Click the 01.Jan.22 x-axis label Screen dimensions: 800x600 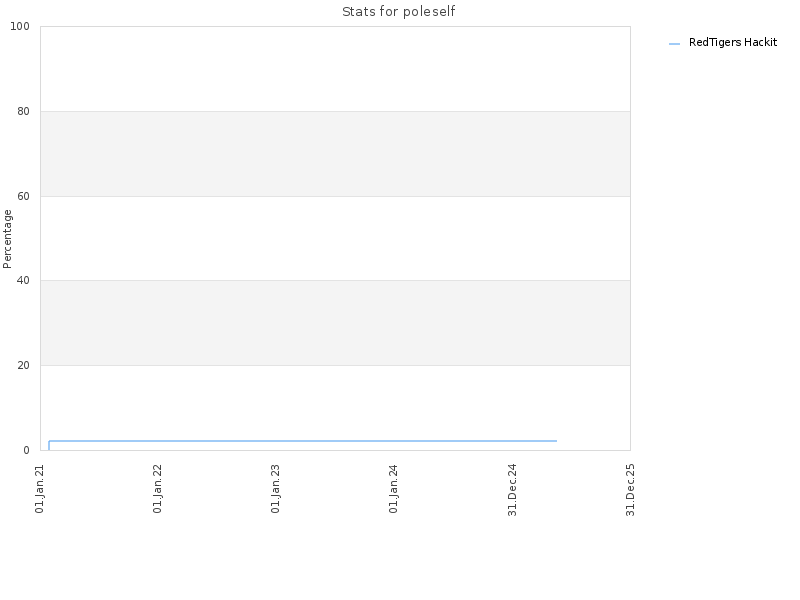point(158,489)
